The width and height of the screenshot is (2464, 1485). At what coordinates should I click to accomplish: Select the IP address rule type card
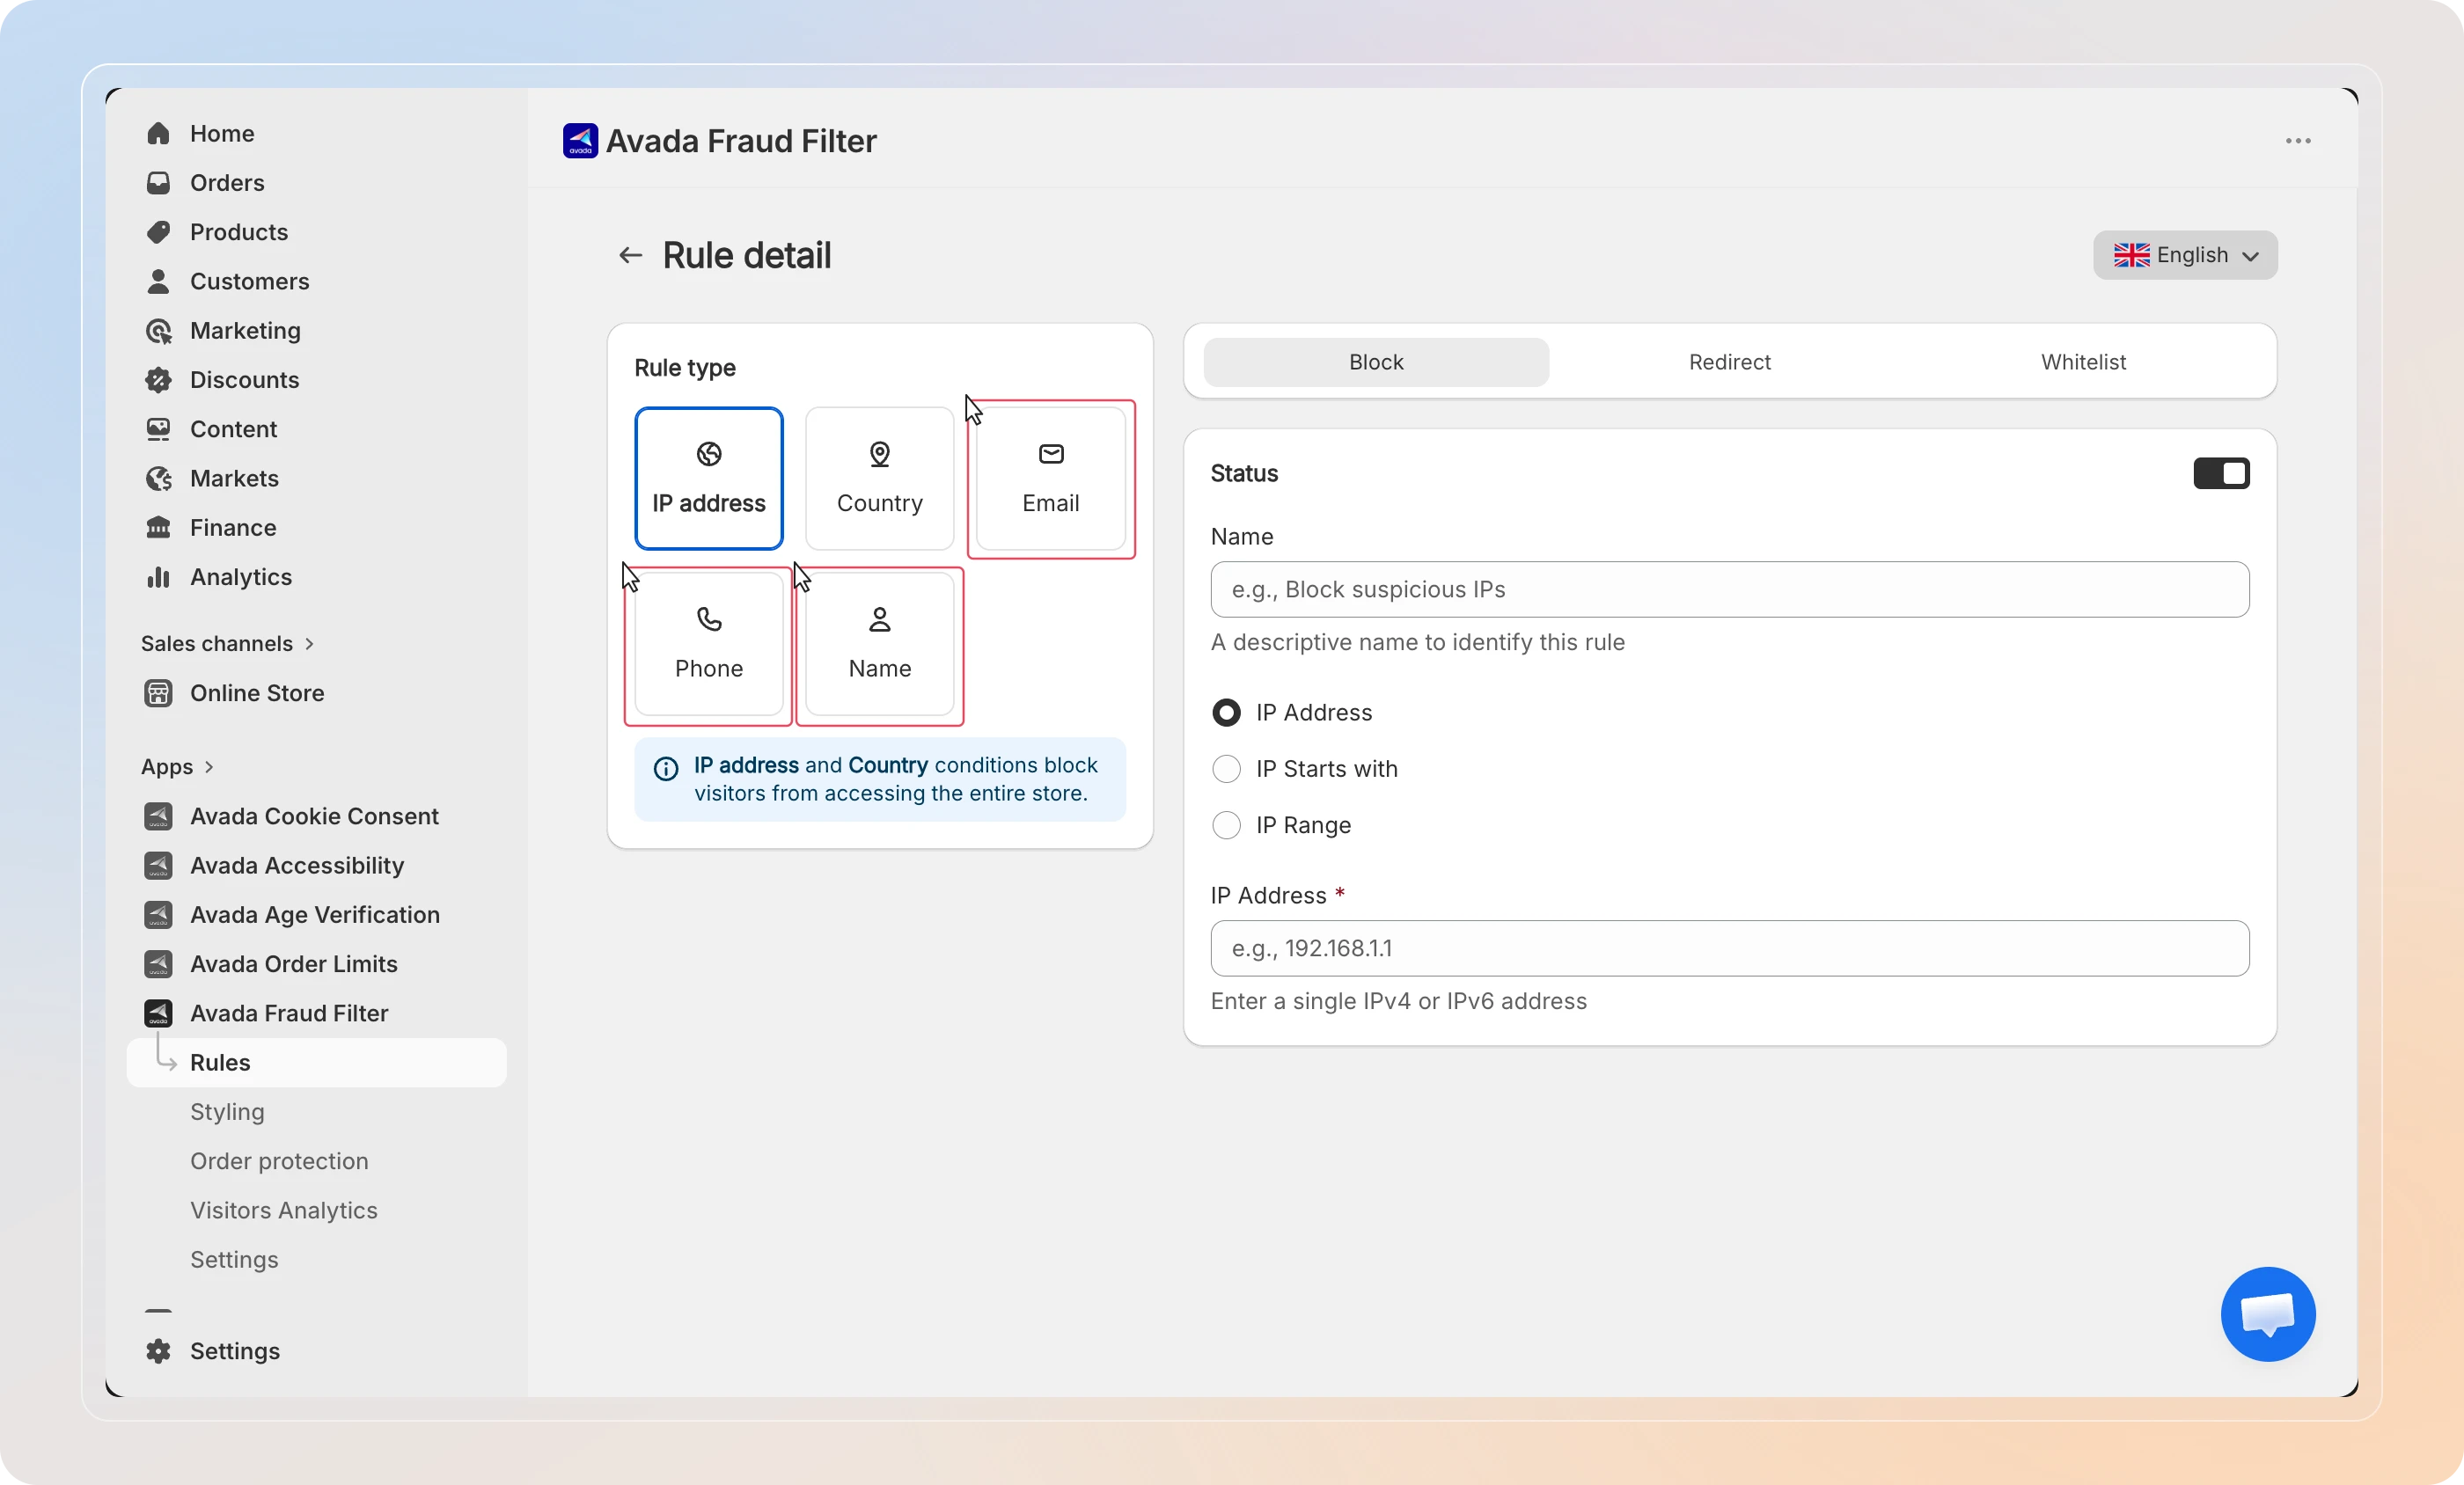click(x=709, y=478)
